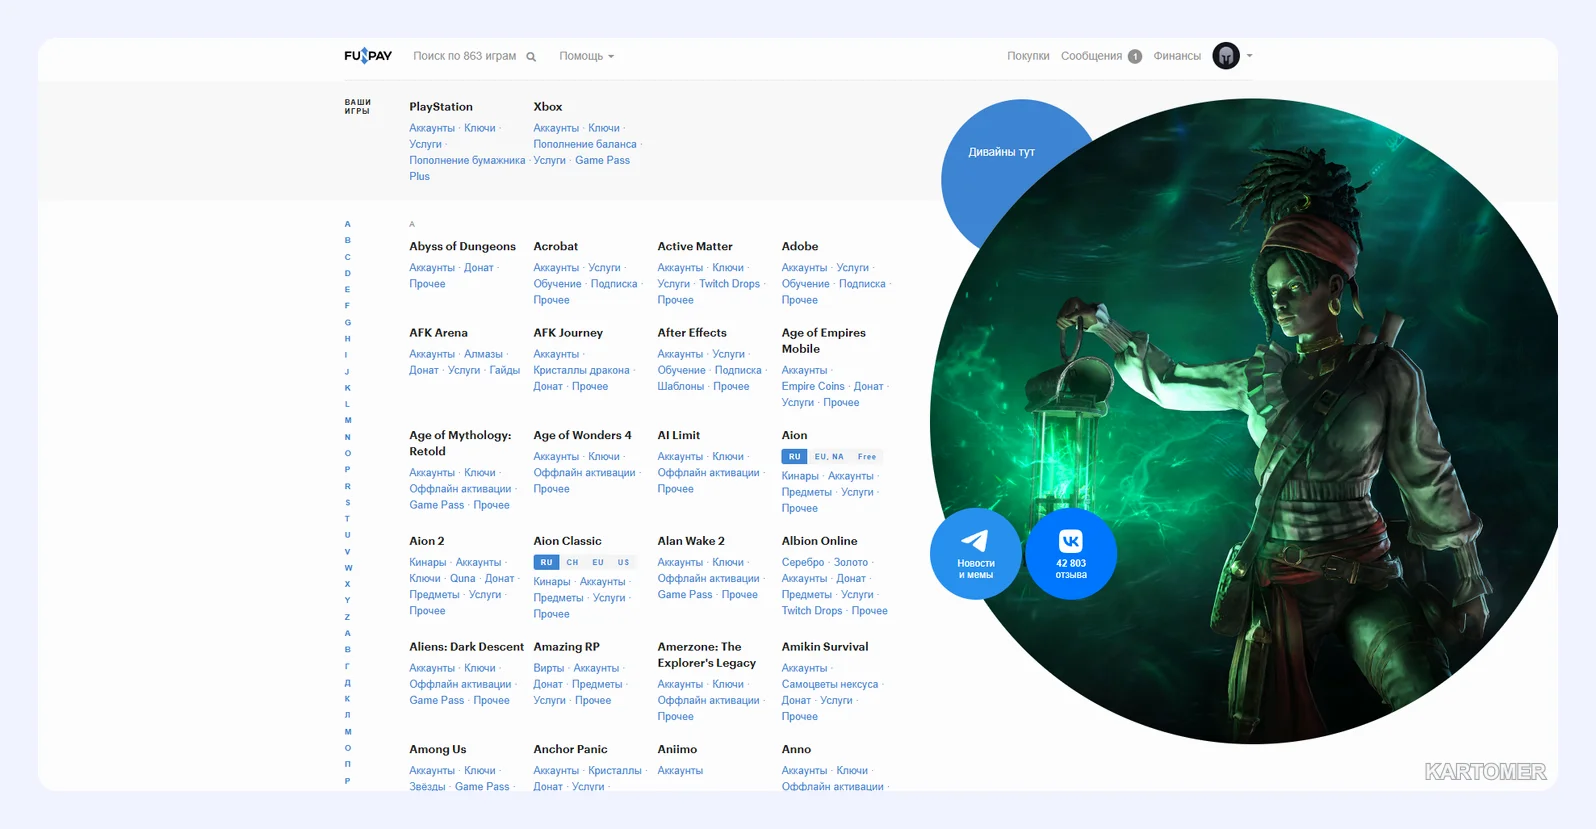Open Кристаллы дракона under AFK Journey
Image resolution: width=1596 pixels, height=829 pixels.
coord(581,370)
